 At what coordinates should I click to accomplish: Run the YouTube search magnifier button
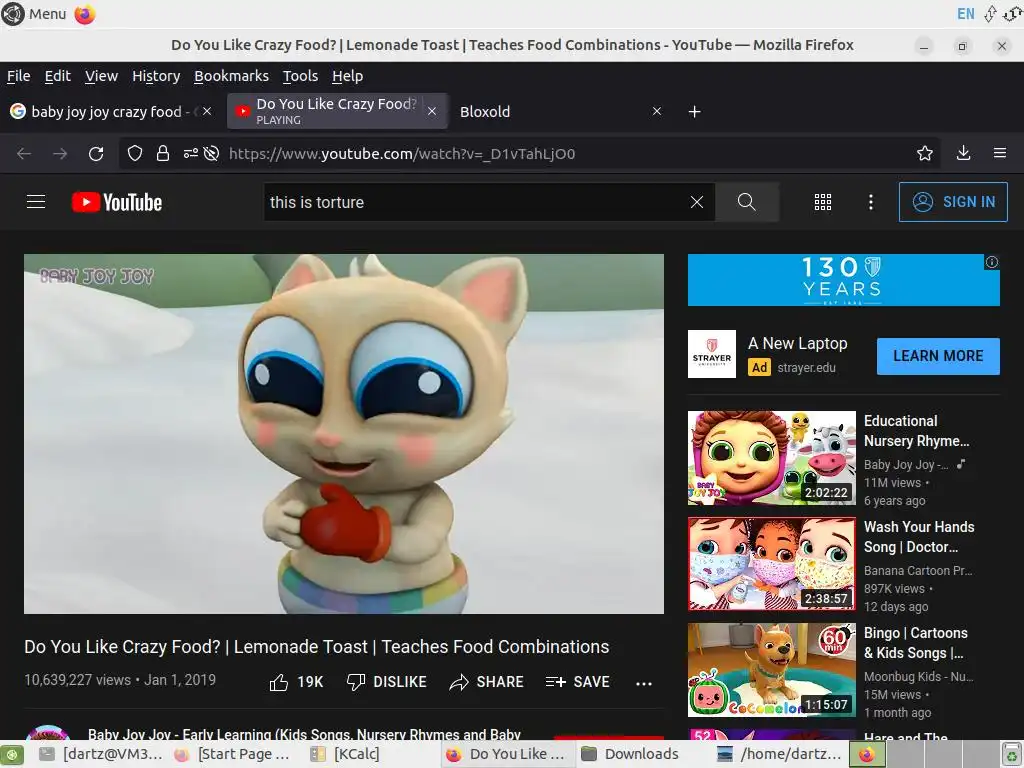[746, 202]
